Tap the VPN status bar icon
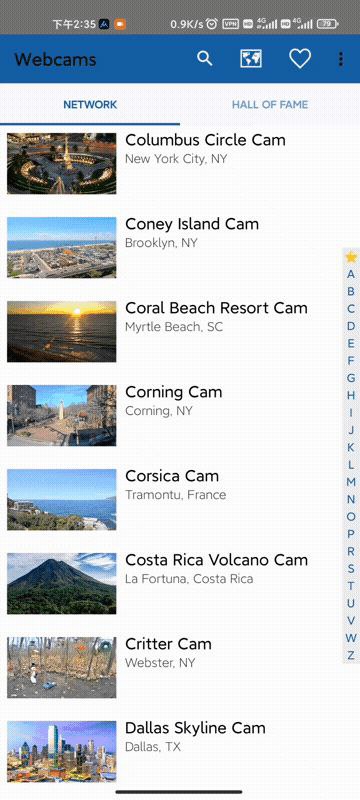 tap(230, 23)
